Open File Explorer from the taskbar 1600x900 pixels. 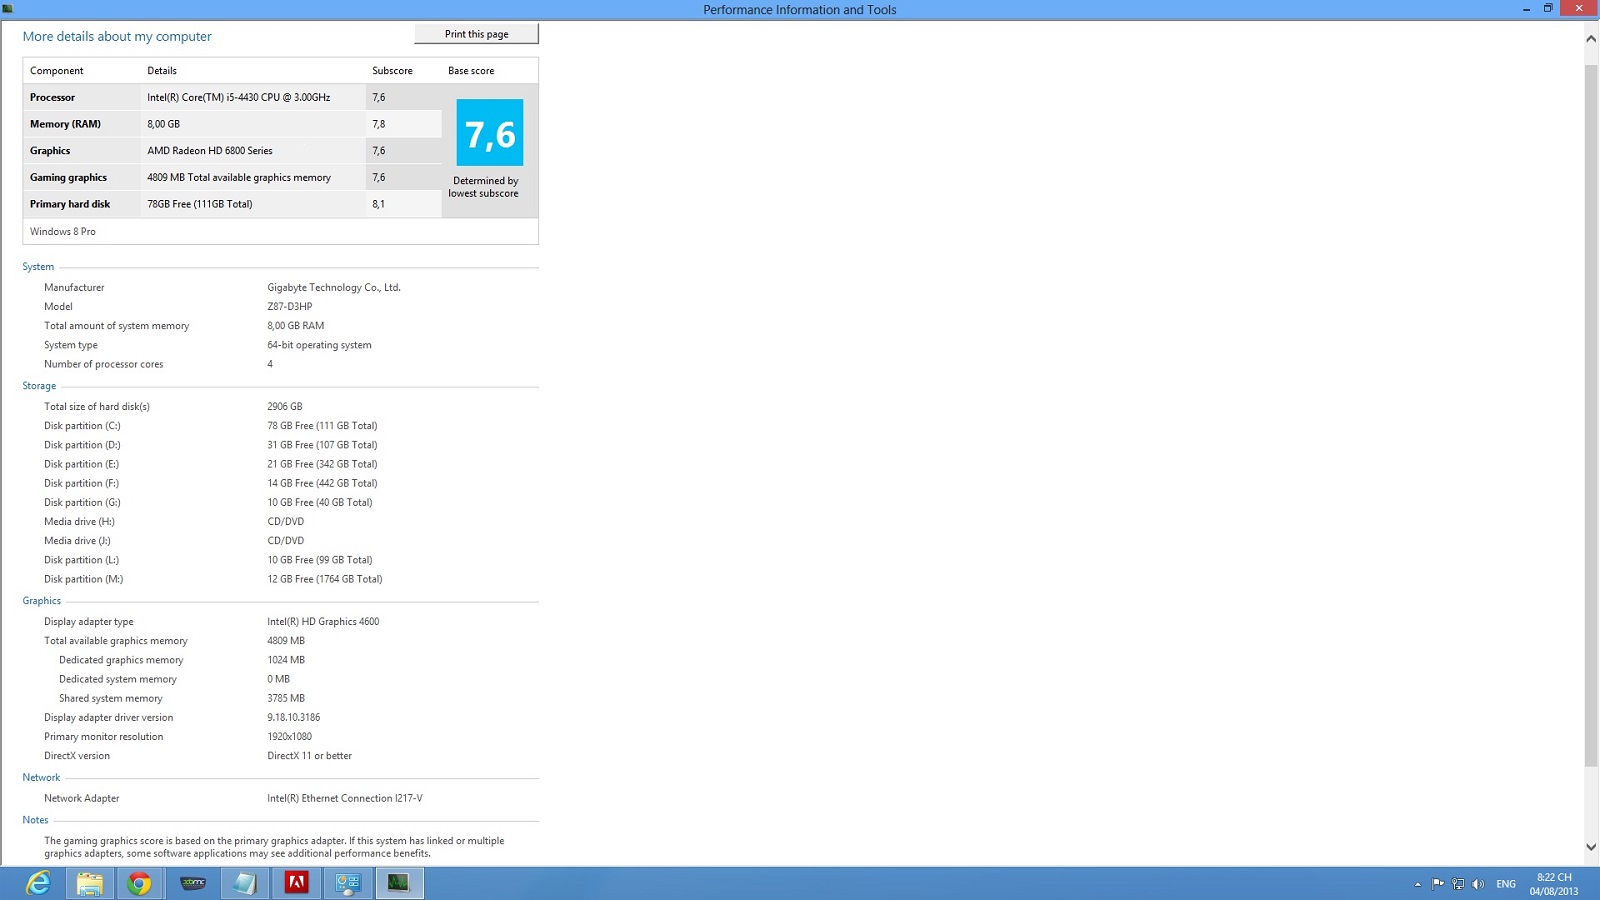[89, 883]
